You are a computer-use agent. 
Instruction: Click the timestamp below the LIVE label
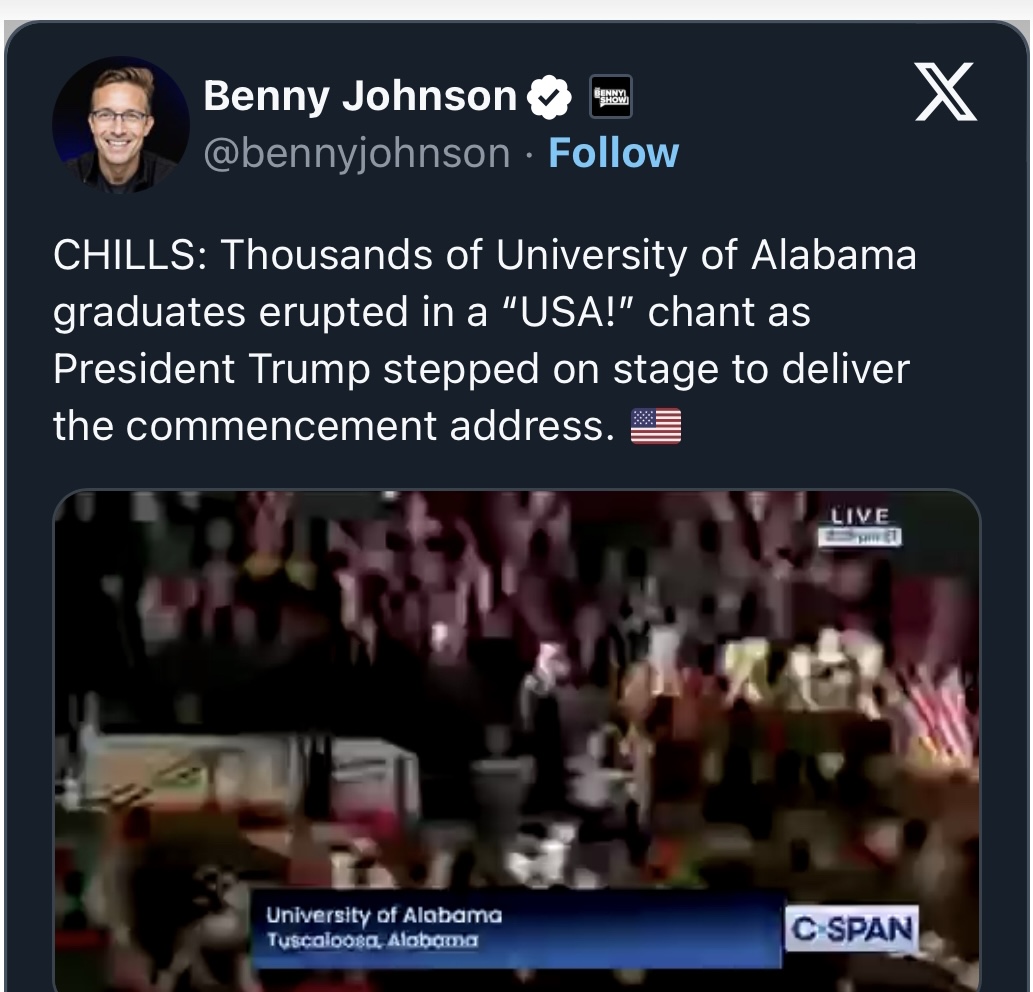click(x=860, y=537)
